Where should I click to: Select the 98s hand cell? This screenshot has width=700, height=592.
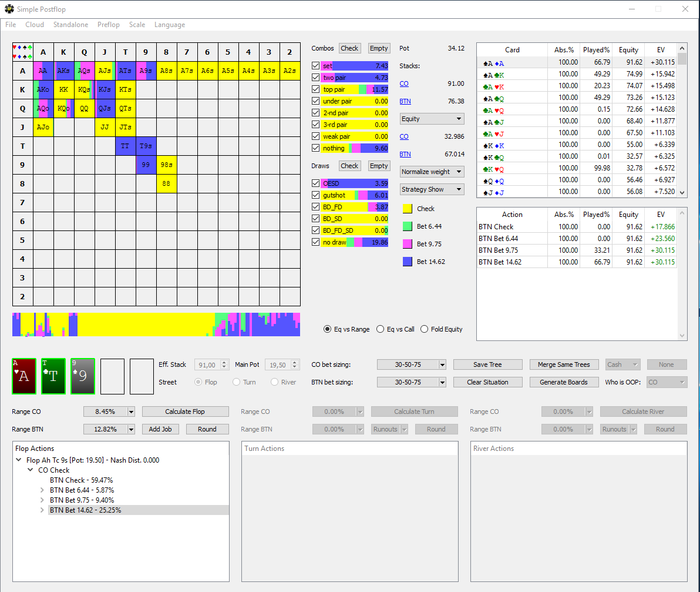167,165
